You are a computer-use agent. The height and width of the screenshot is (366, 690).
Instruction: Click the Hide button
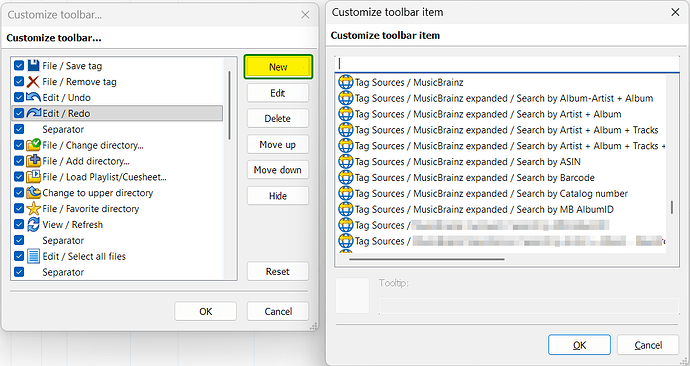click(x=278, y=196)
